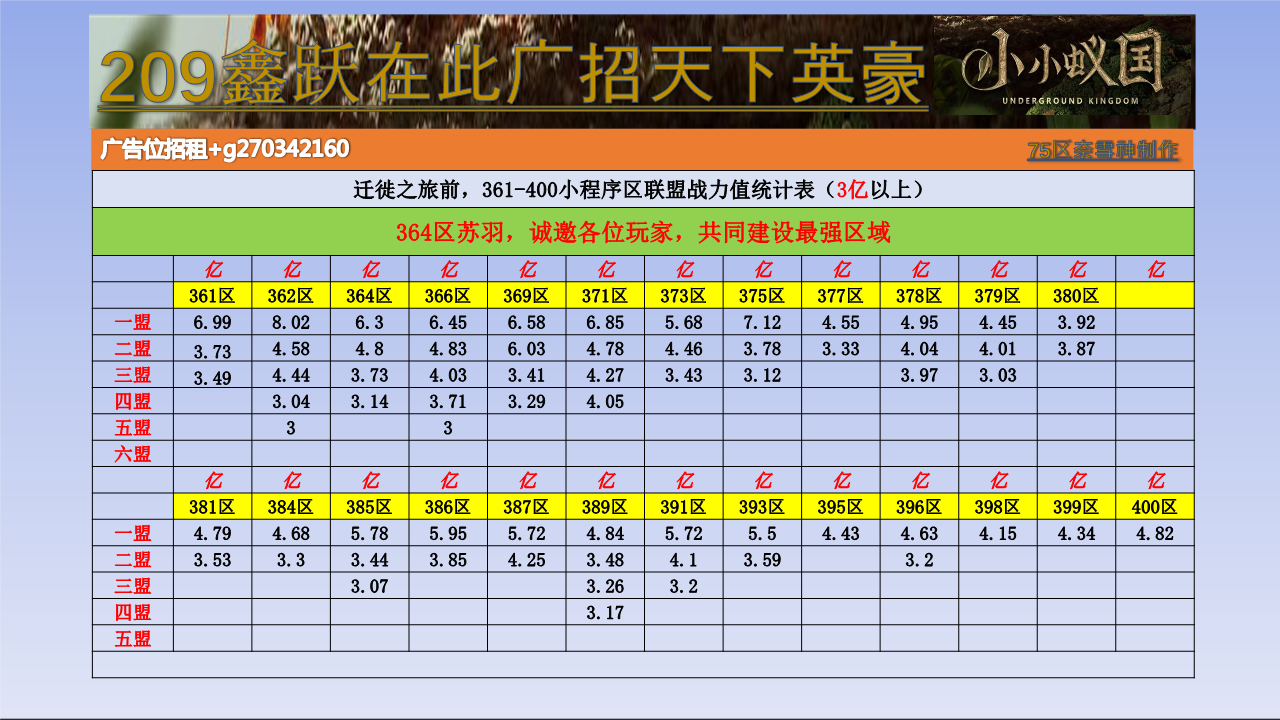Viewport: 1280px width, 720px height.
Task: Click the 3.59 cell under 393区
Action: click(x=762, y=560)
